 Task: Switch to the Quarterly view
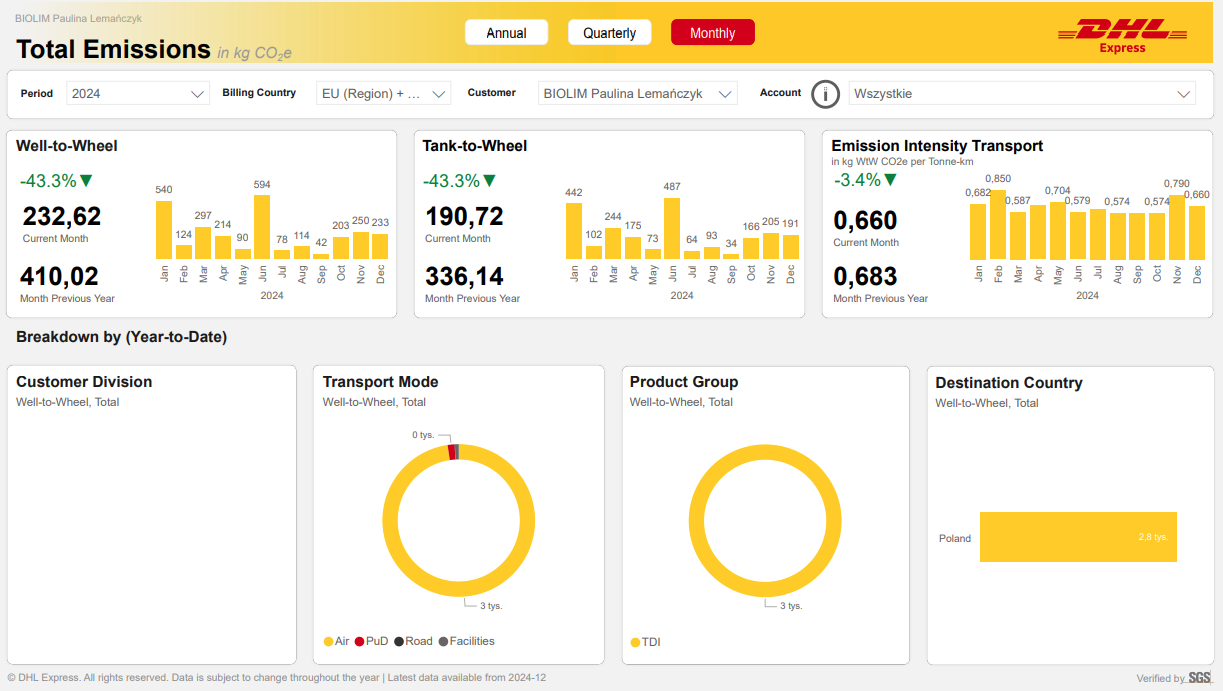coord(610,33)
